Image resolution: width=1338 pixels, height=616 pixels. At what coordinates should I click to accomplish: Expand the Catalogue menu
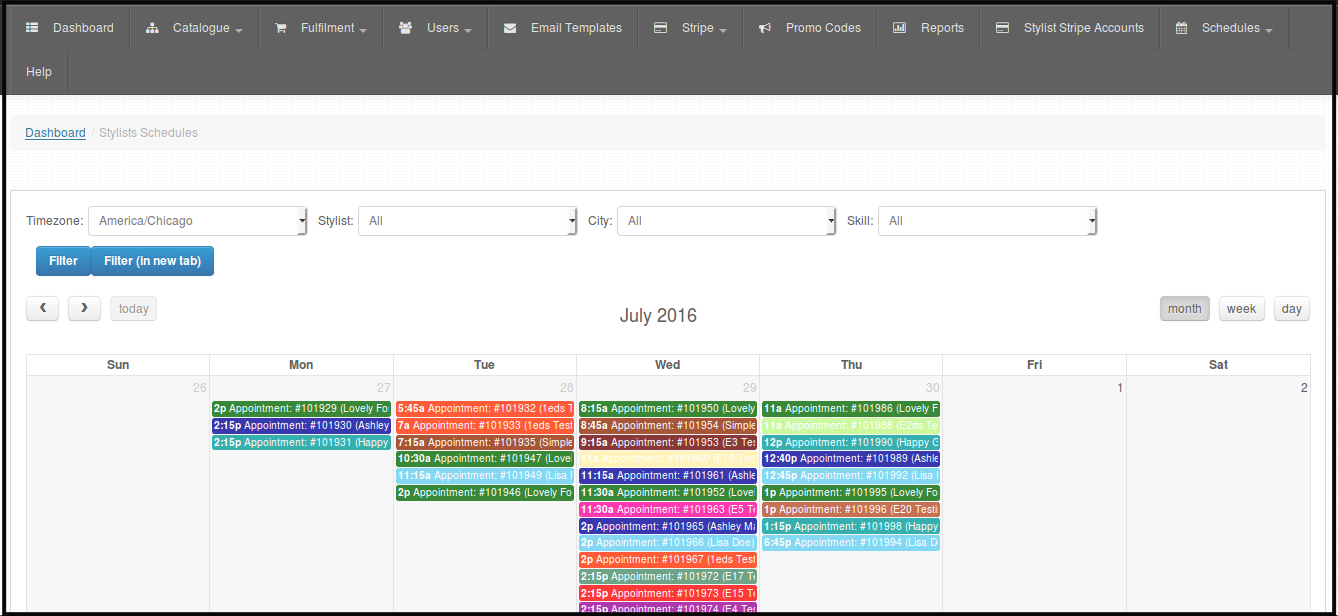click(x=194, y=28)
